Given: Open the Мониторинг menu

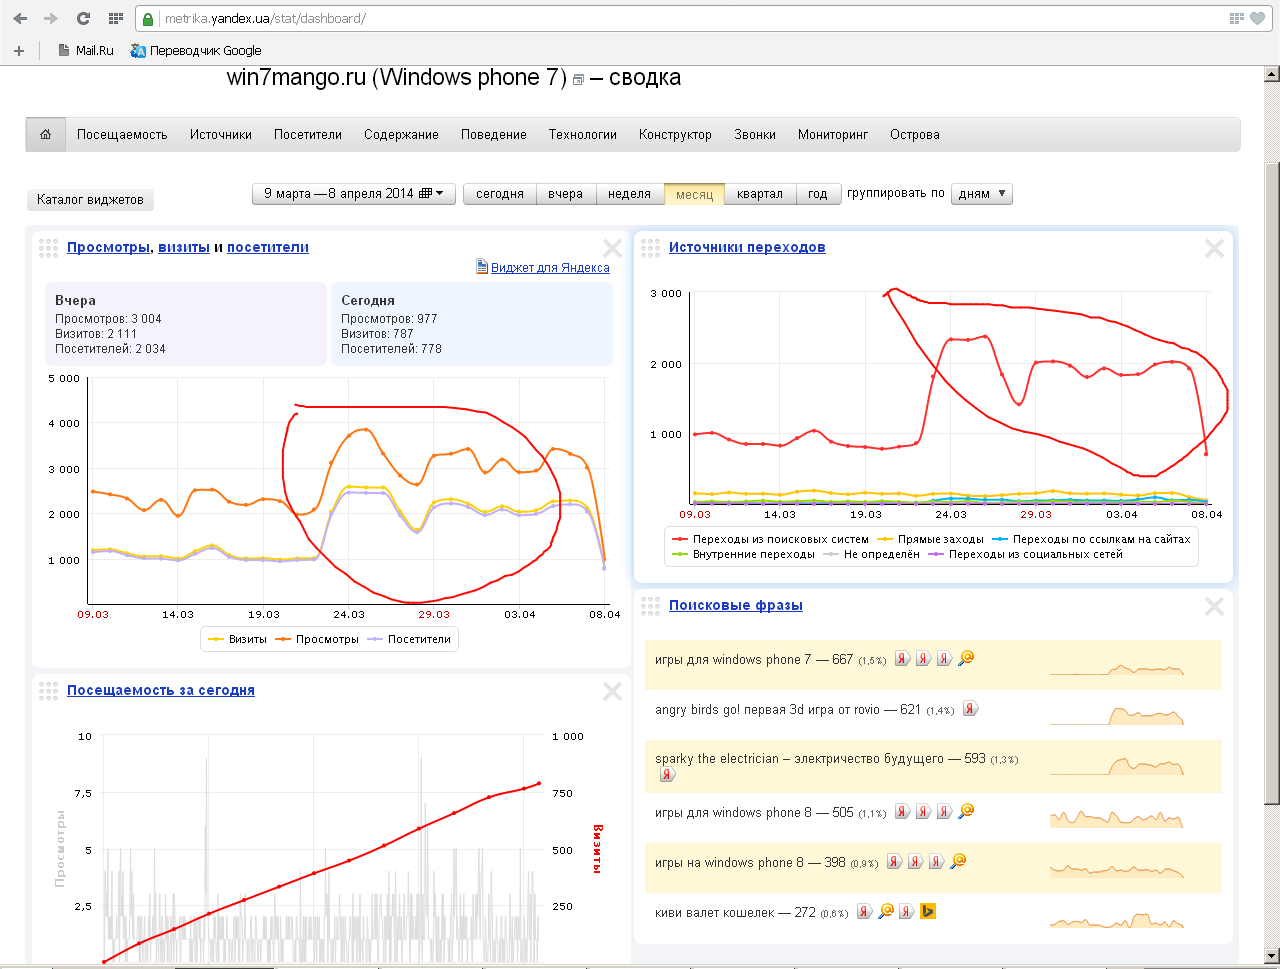Looking at the screenshot, I should 833,135.
